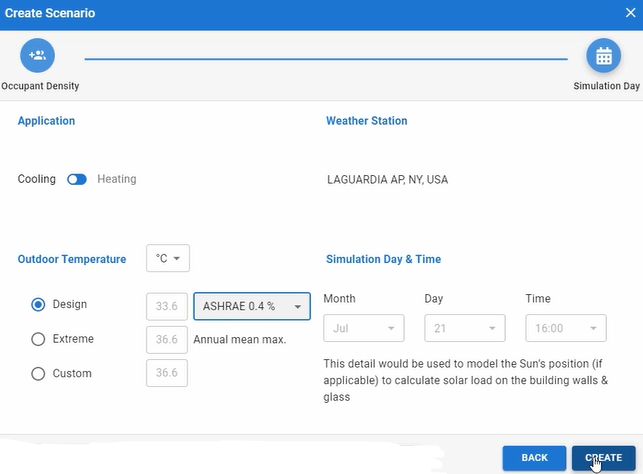Viewport: 643px width, 474px height.
Task: Click the Design temperature field showing 33.6
Action: pos(167,306)
